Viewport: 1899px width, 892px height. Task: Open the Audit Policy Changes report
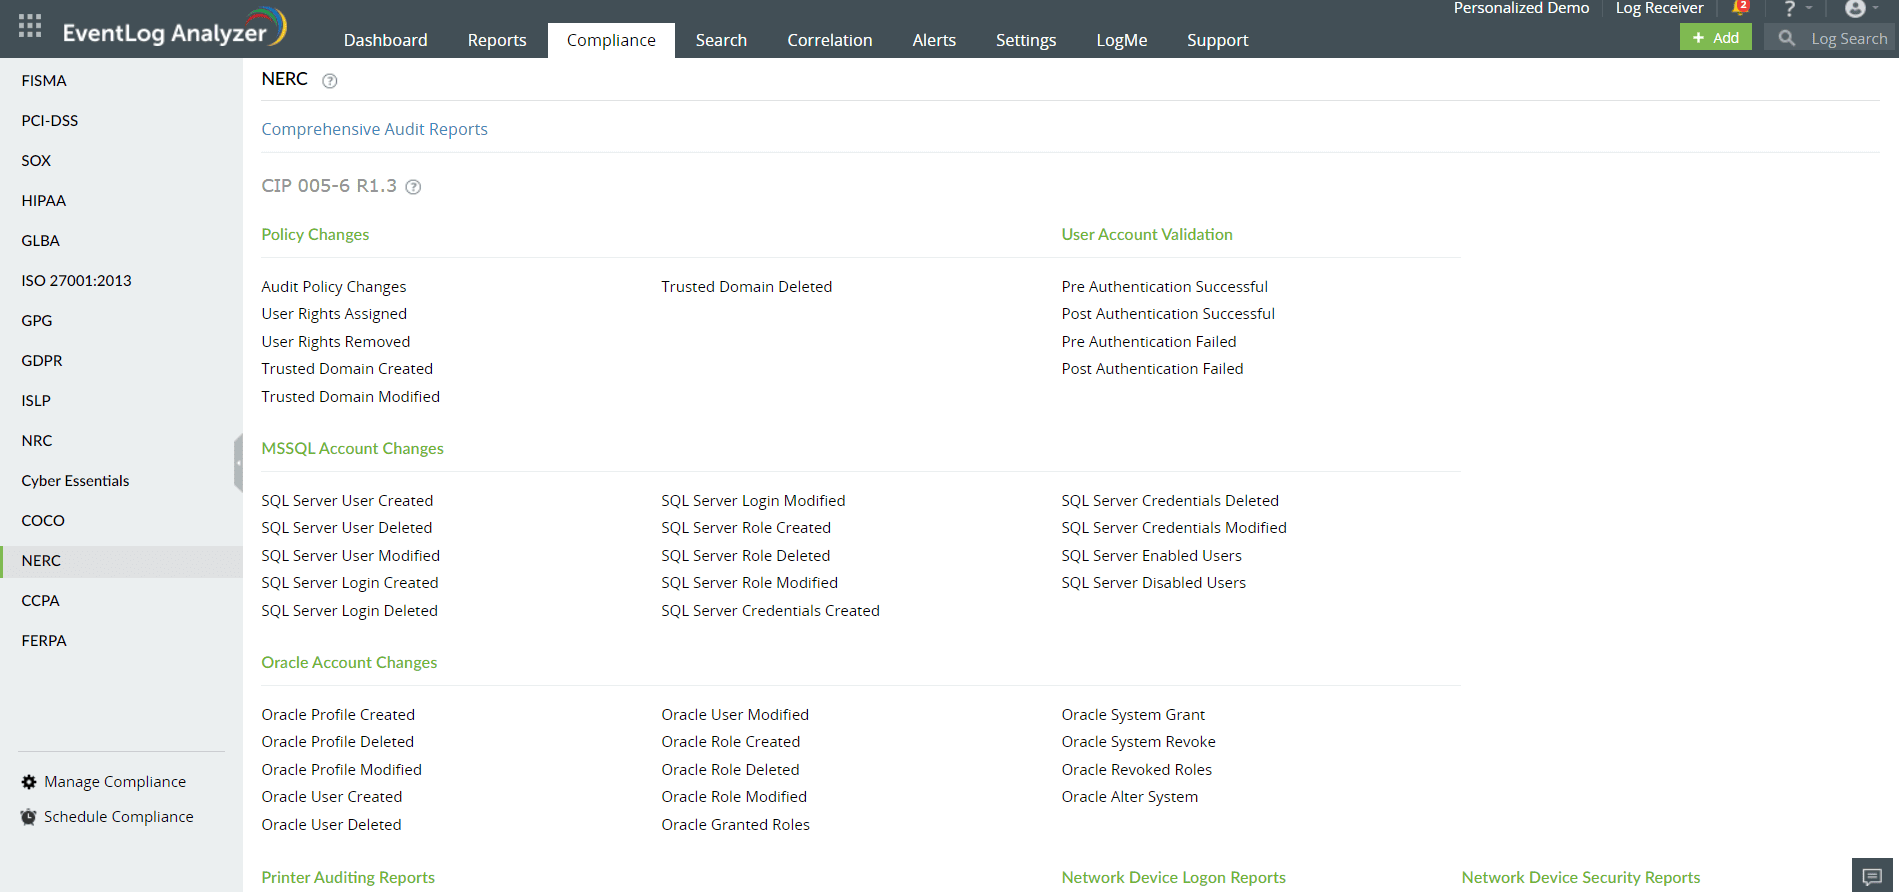click(x=334, y=287)
